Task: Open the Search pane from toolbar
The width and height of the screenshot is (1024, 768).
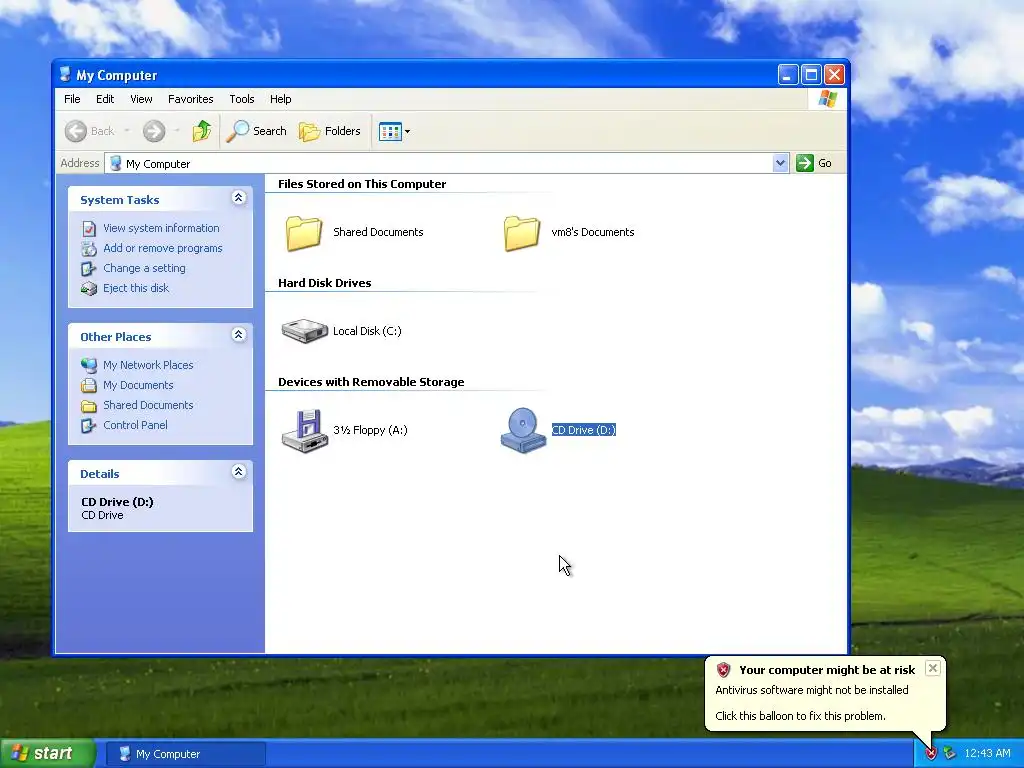Action: (257, 131)
